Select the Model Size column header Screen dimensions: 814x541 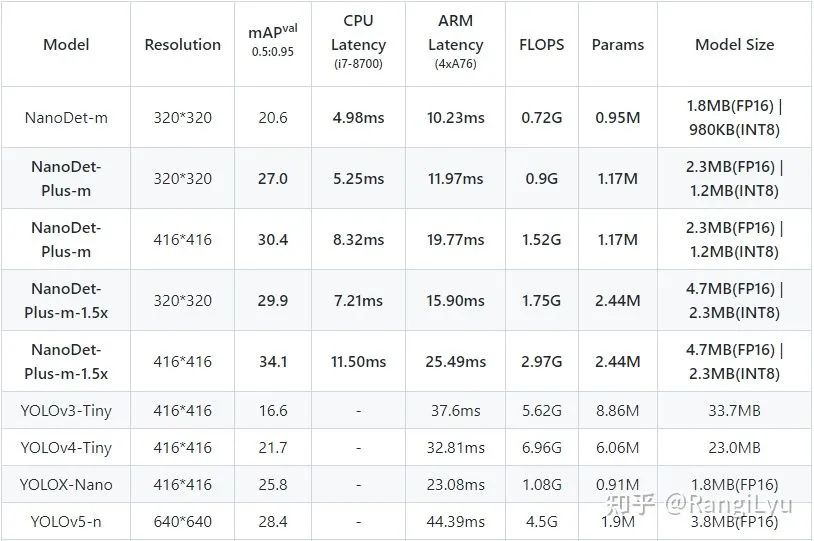734,45
